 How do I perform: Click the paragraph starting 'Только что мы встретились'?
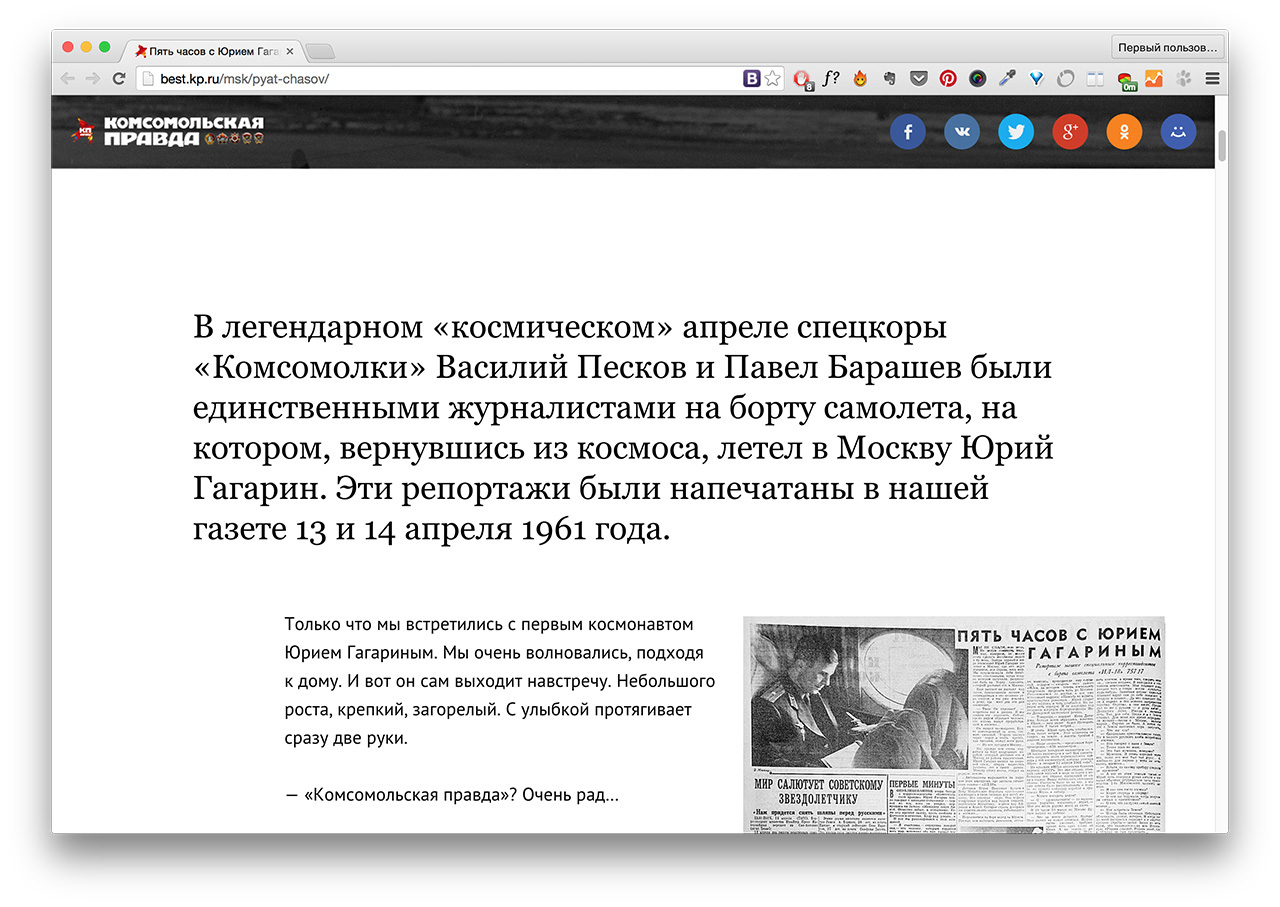500,681
